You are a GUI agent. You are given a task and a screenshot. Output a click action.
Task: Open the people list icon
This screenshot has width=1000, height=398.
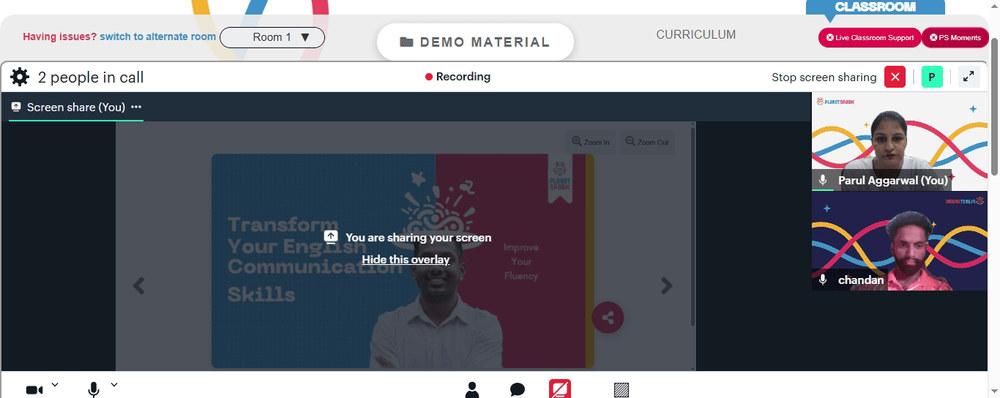[x=472, y=390]
